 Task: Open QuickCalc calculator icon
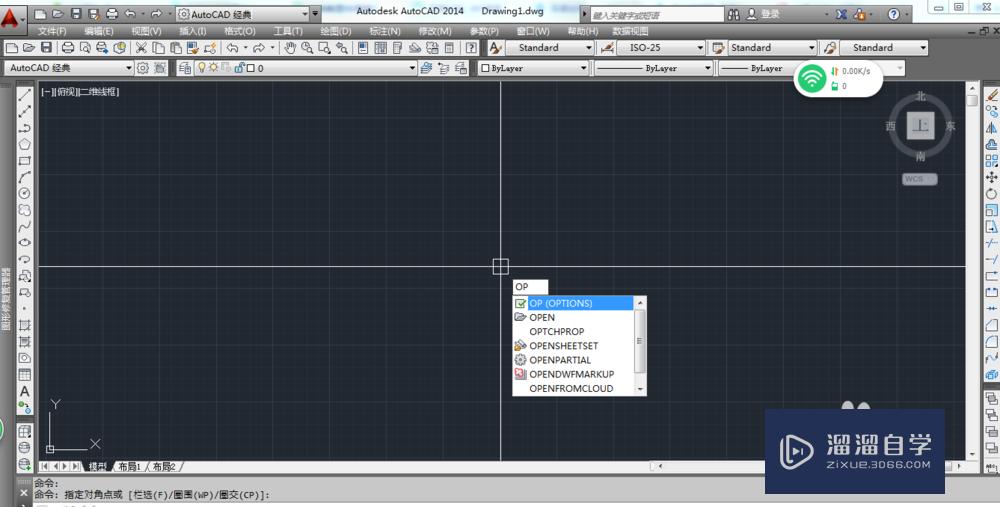click(449, 48)
